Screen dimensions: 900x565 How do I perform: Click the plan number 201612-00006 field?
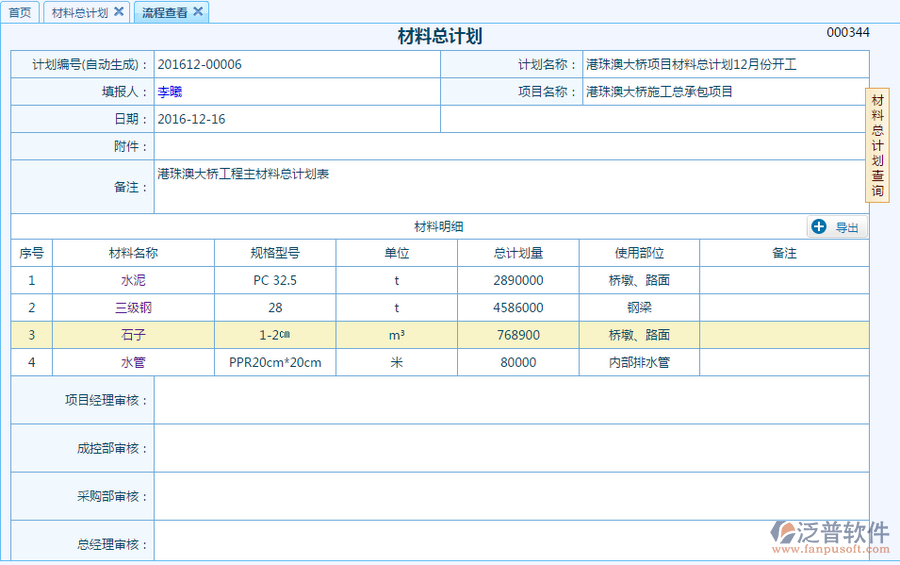click(x=297, y=64)
